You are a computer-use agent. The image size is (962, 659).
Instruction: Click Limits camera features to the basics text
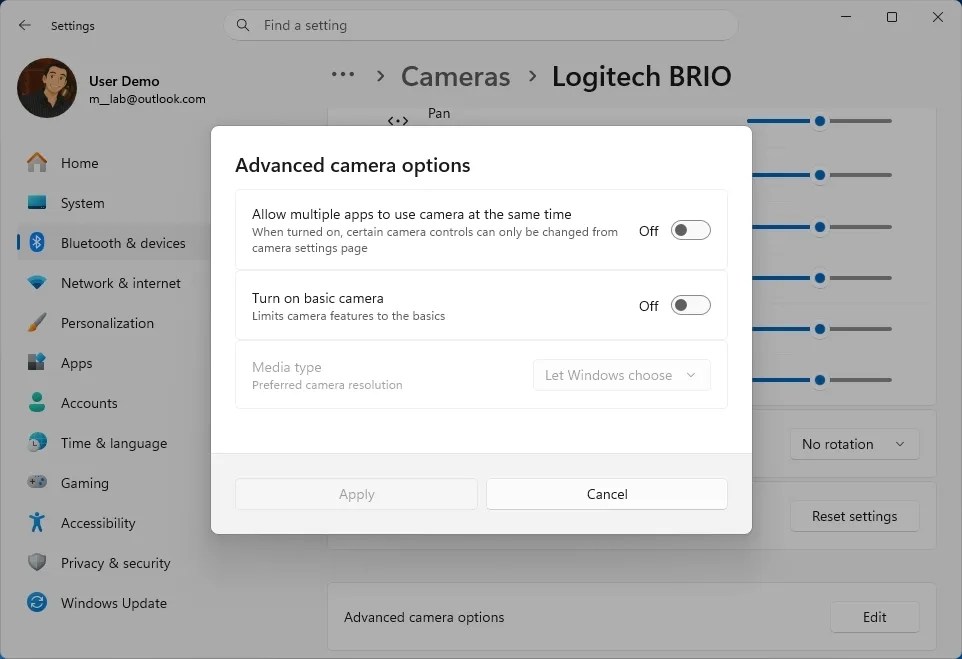[x=348, y=316]
